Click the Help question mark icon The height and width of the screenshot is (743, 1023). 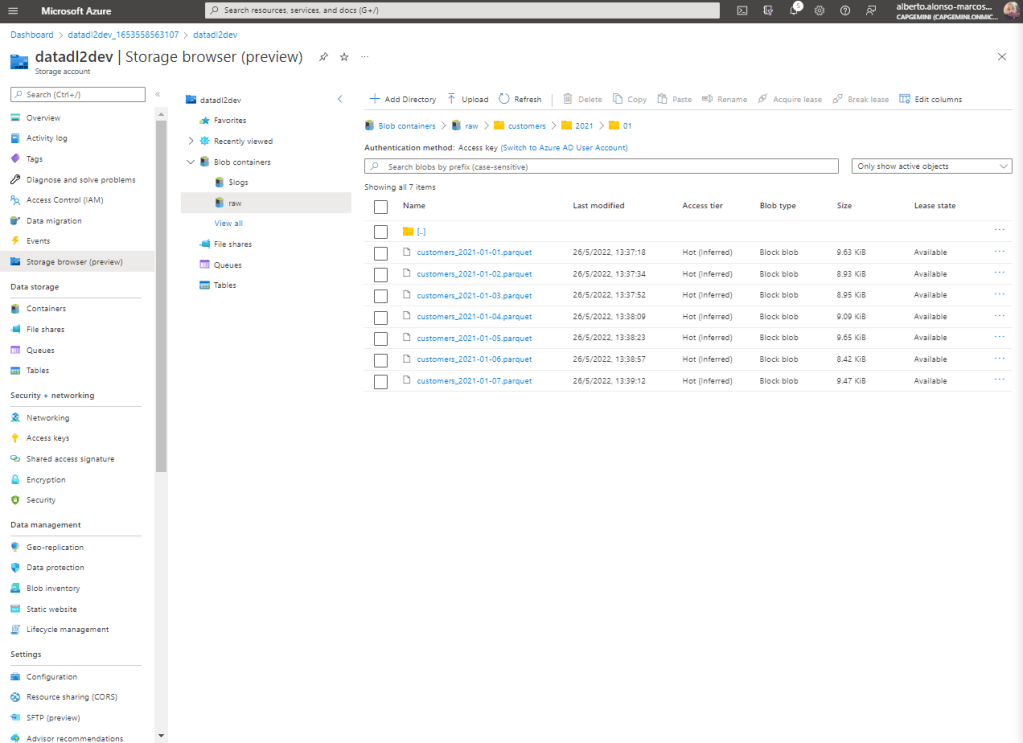pyautogui.click(x=845, y=10)
